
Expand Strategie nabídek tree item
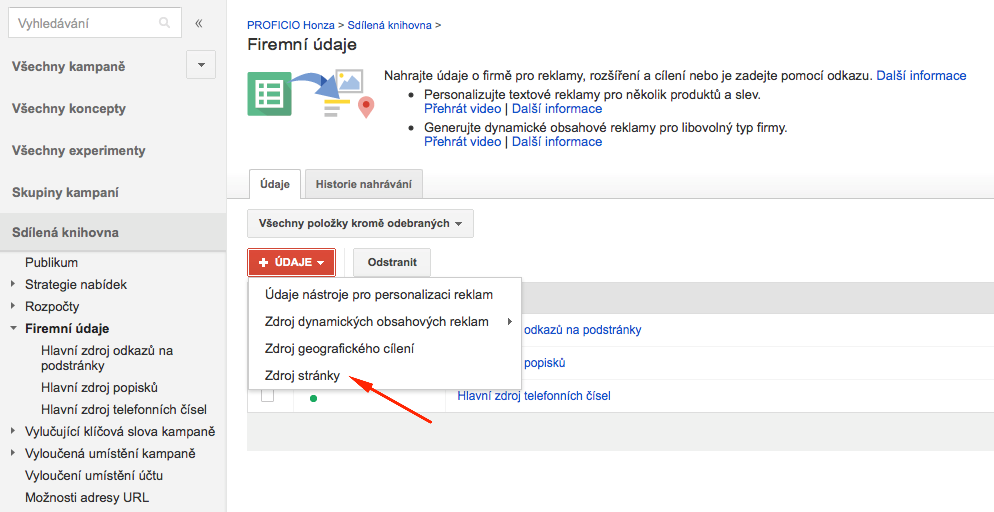[13, 285]
